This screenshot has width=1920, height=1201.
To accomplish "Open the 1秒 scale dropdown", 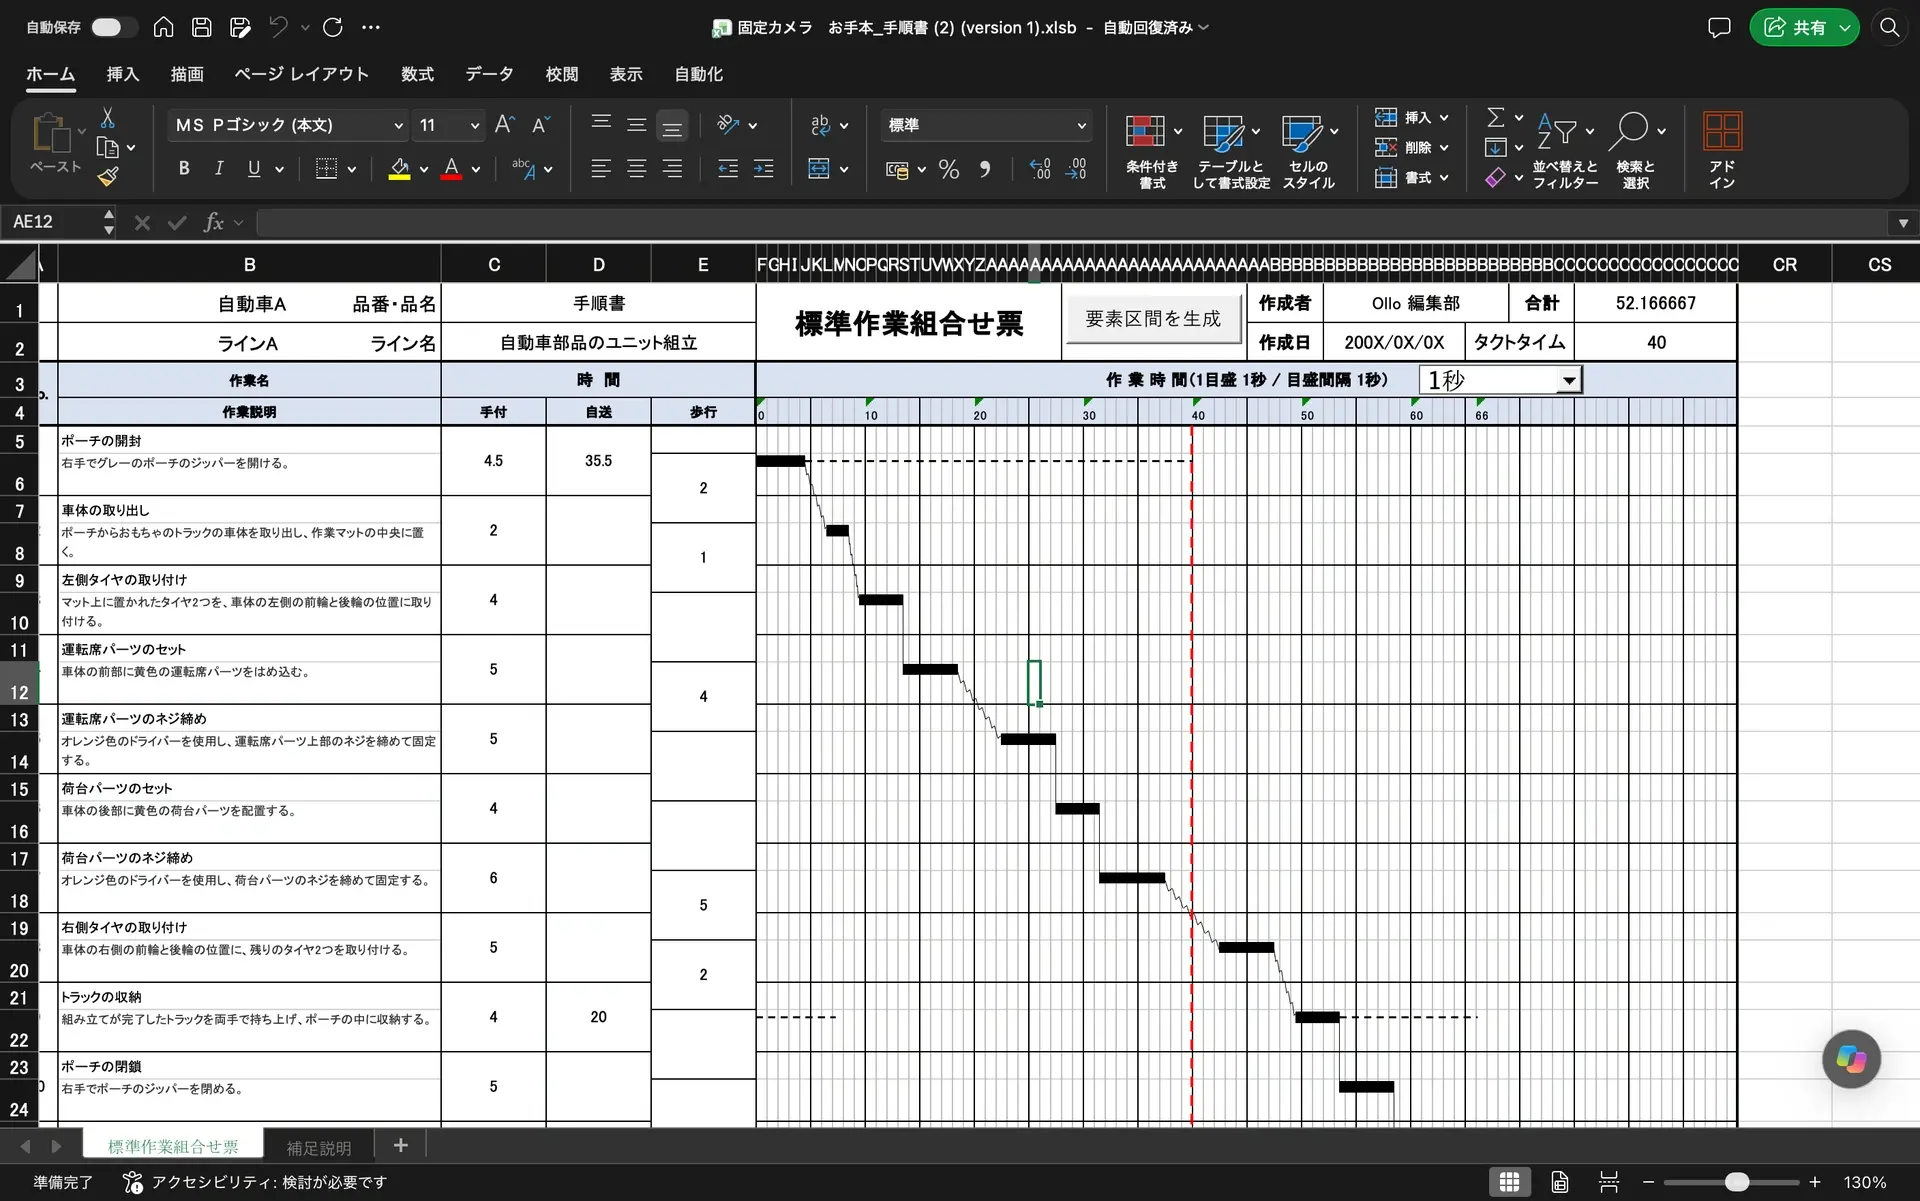I will [x=1569, y=380].
